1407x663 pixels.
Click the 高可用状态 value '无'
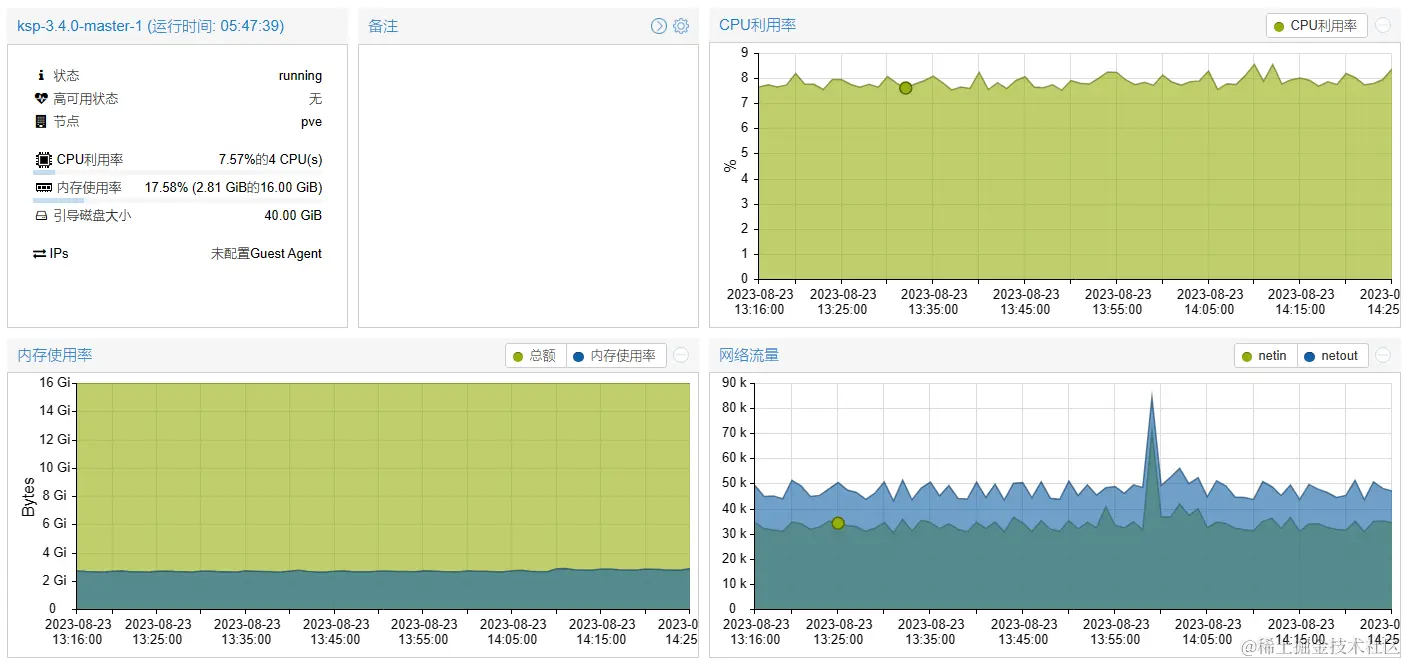[x=316, y=98]
